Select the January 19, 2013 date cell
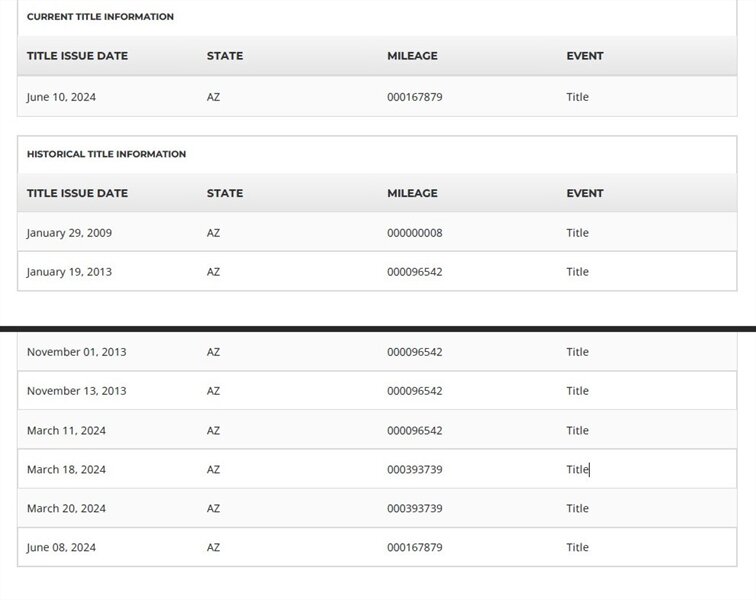 (69, 272)
